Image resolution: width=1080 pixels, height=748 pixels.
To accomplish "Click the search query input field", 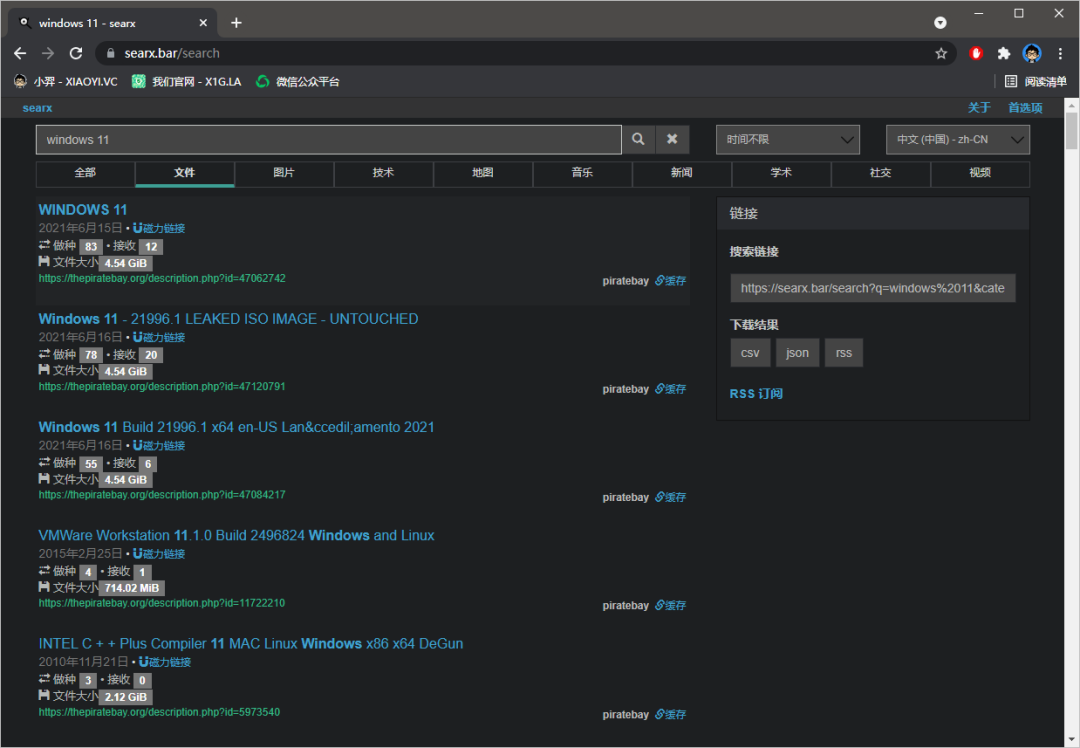I will [328, 140].
